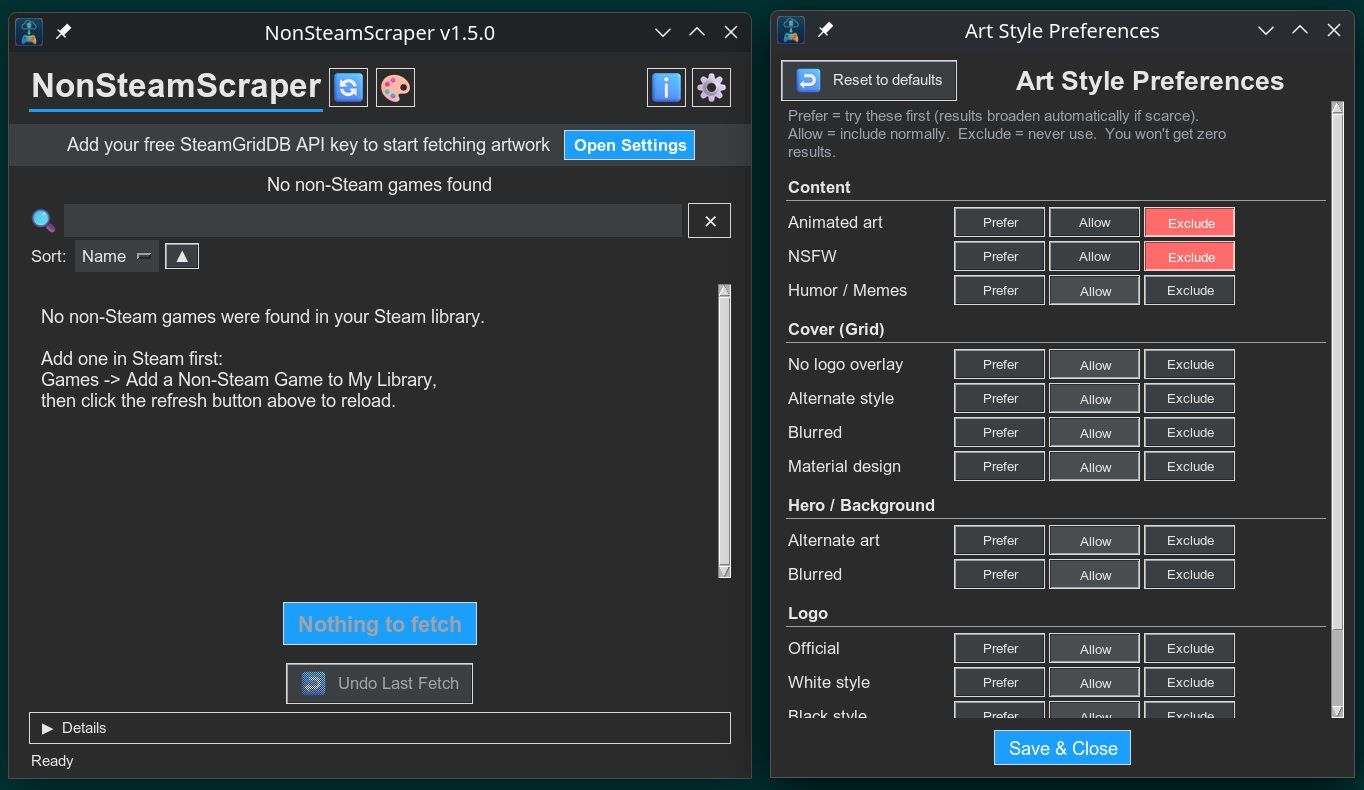Minimize the Art Style Preferences window
This screenshot has height=790, width=1364.
[1265, 30]
